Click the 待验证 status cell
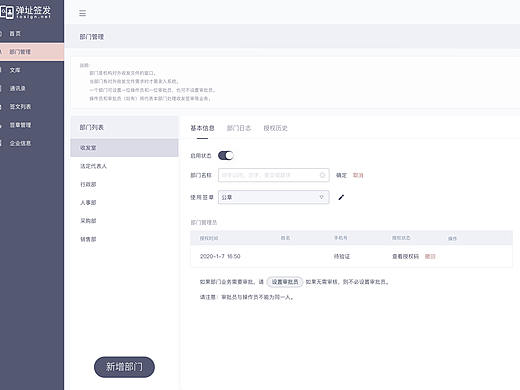Image resolution: width=520 pixels, height=390 pixels. pos(342,256)
